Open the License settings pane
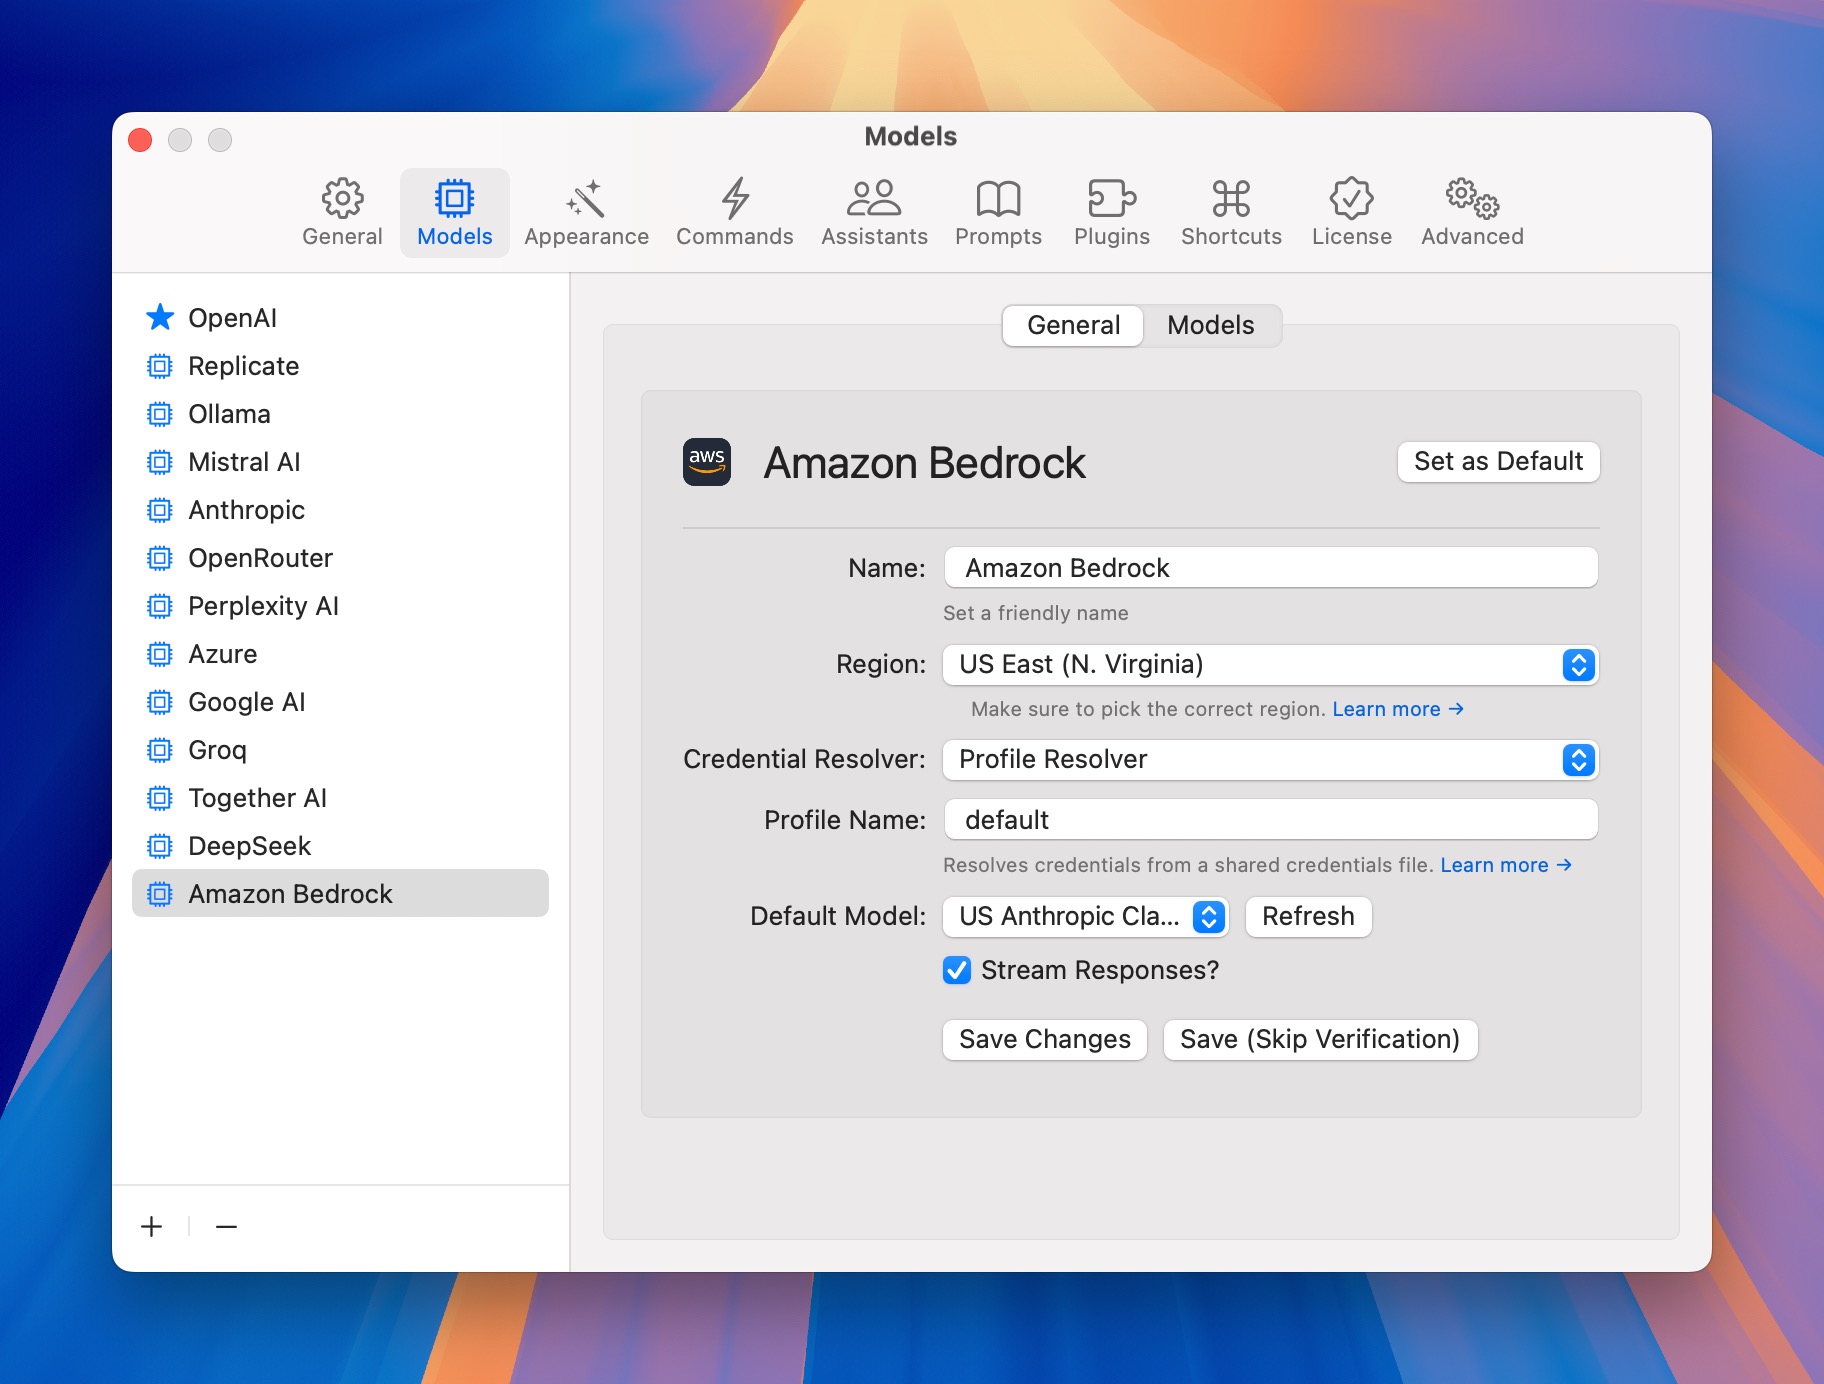Viewport: 1824px width, 1384px height. pyautogui.click(x=1351, y=213)
